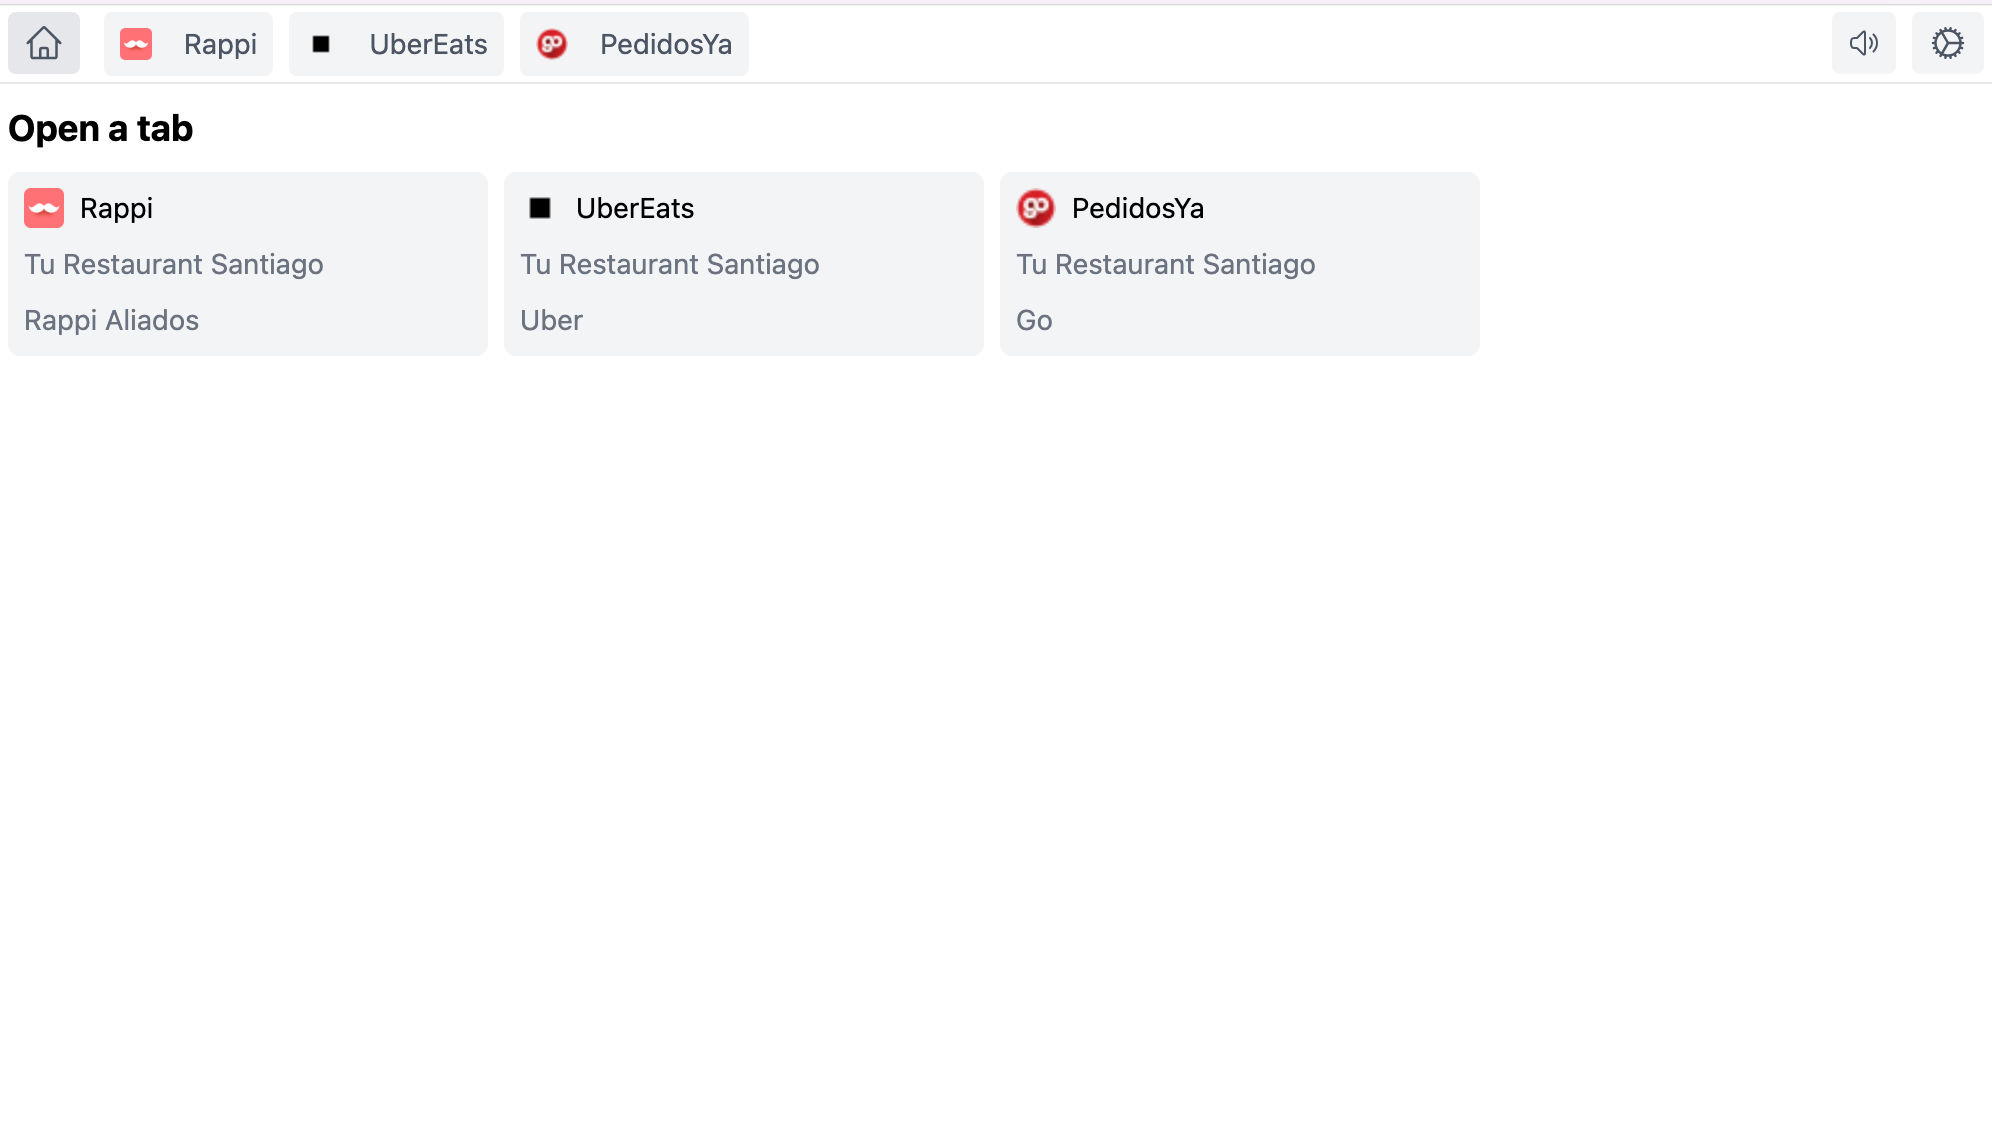1992x1142 pixels.
Task: Go to the Home icon button
Action: (44, 44)
